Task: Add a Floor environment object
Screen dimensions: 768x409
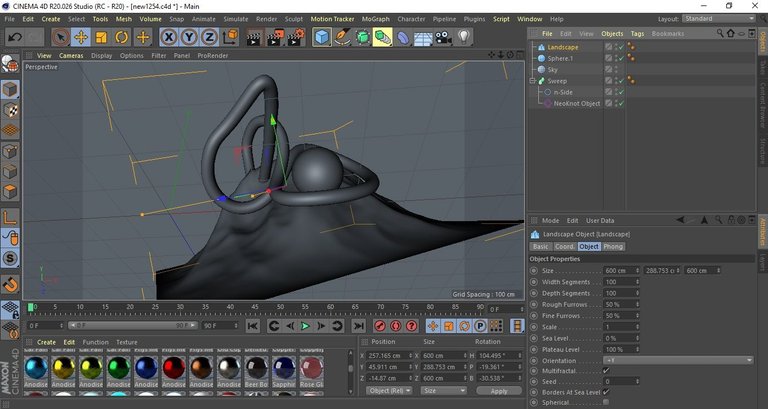Action: click(x=423, y=38)
